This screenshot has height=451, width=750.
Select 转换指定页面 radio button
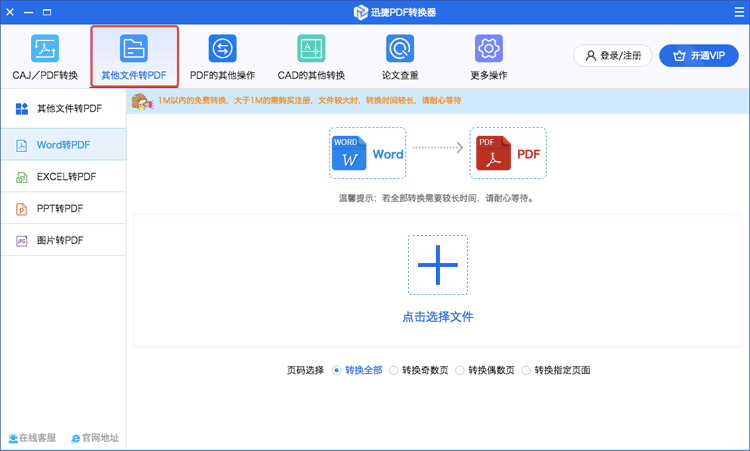[x=526, y=370]
